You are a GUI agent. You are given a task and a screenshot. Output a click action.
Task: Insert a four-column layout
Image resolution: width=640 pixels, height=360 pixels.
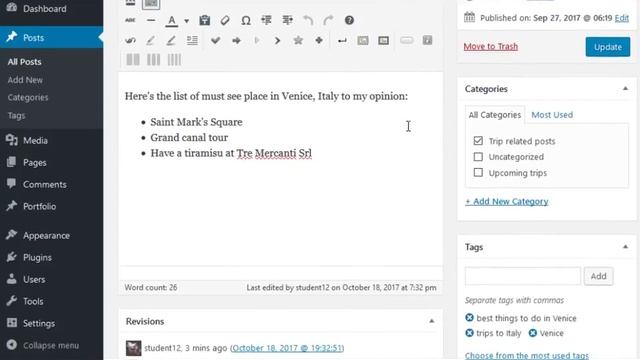coord(174,60)
